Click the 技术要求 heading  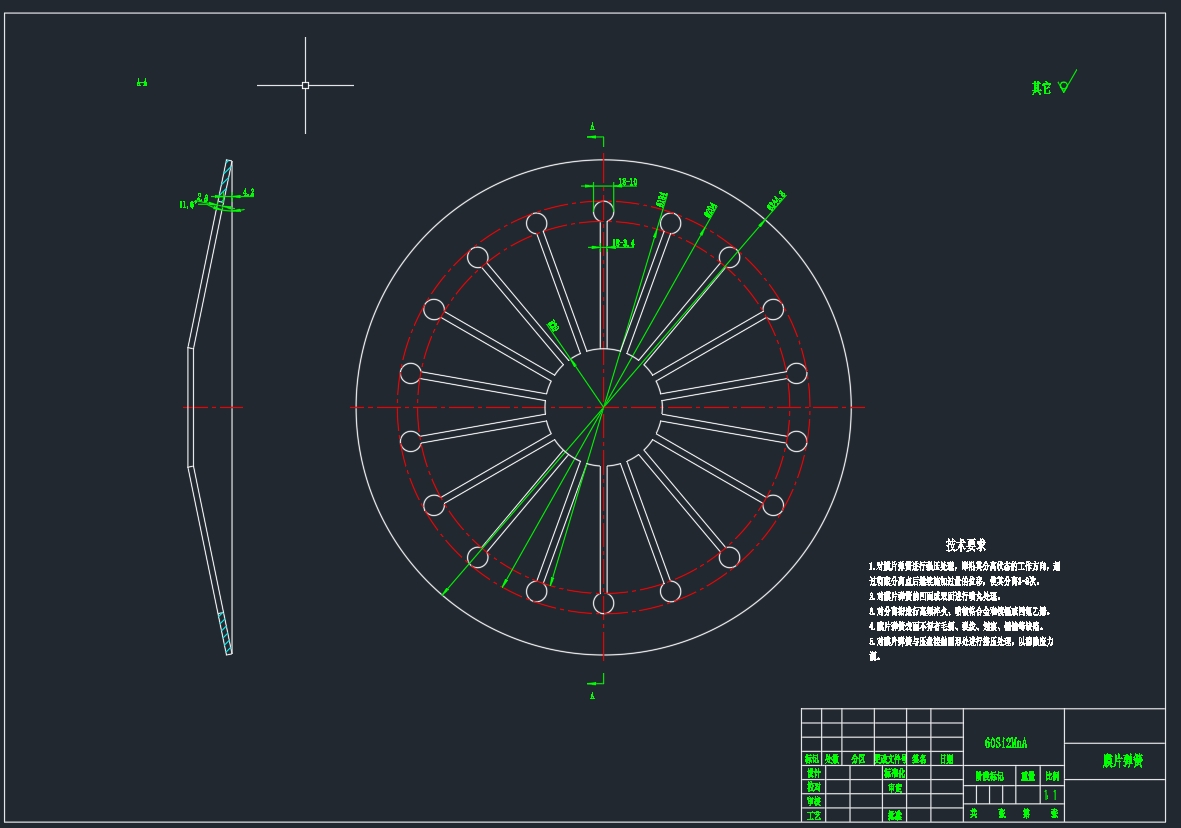[x=966, y=545]
